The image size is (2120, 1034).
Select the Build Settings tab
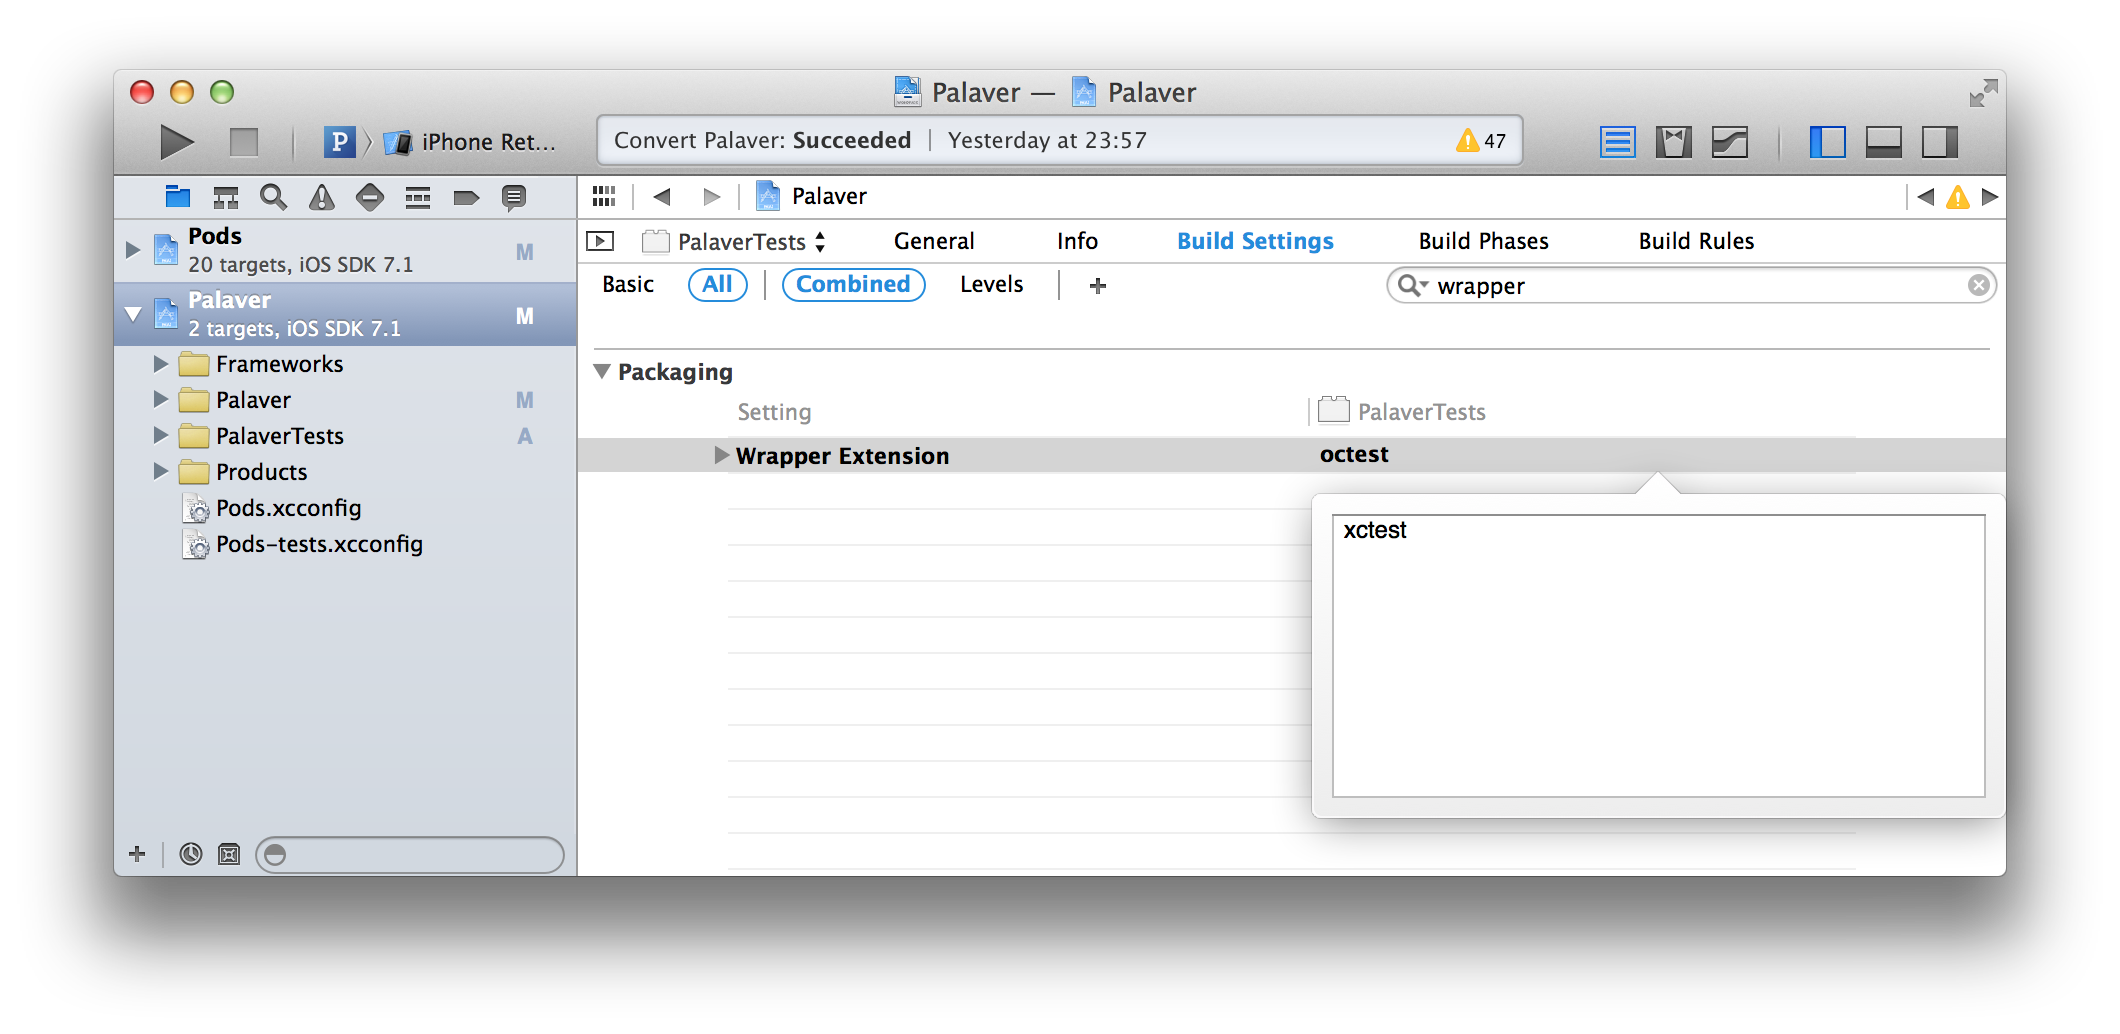(1255, 241)
